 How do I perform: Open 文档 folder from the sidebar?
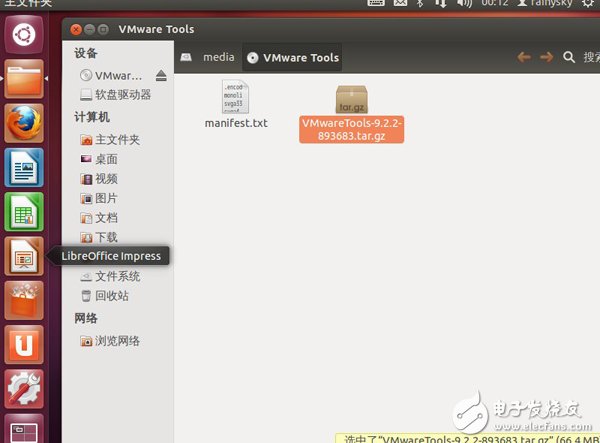tap(99, 218)
